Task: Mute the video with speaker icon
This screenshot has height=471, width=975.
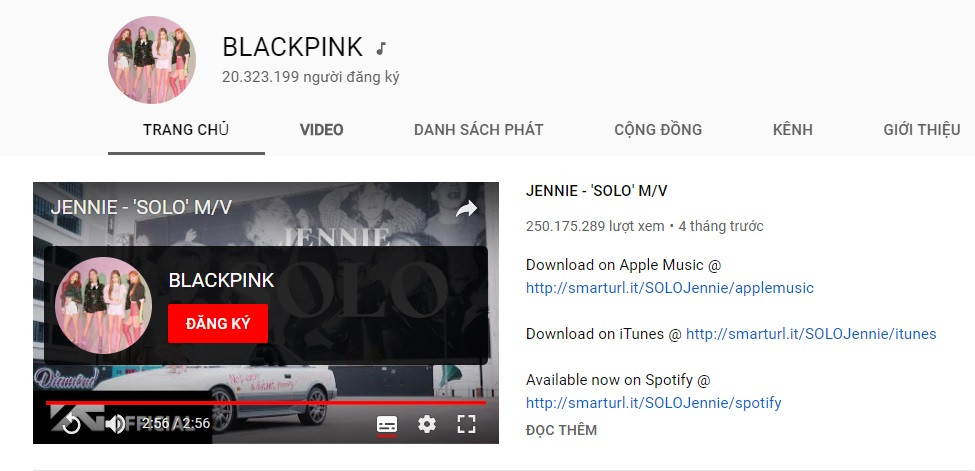Action: 115,424
